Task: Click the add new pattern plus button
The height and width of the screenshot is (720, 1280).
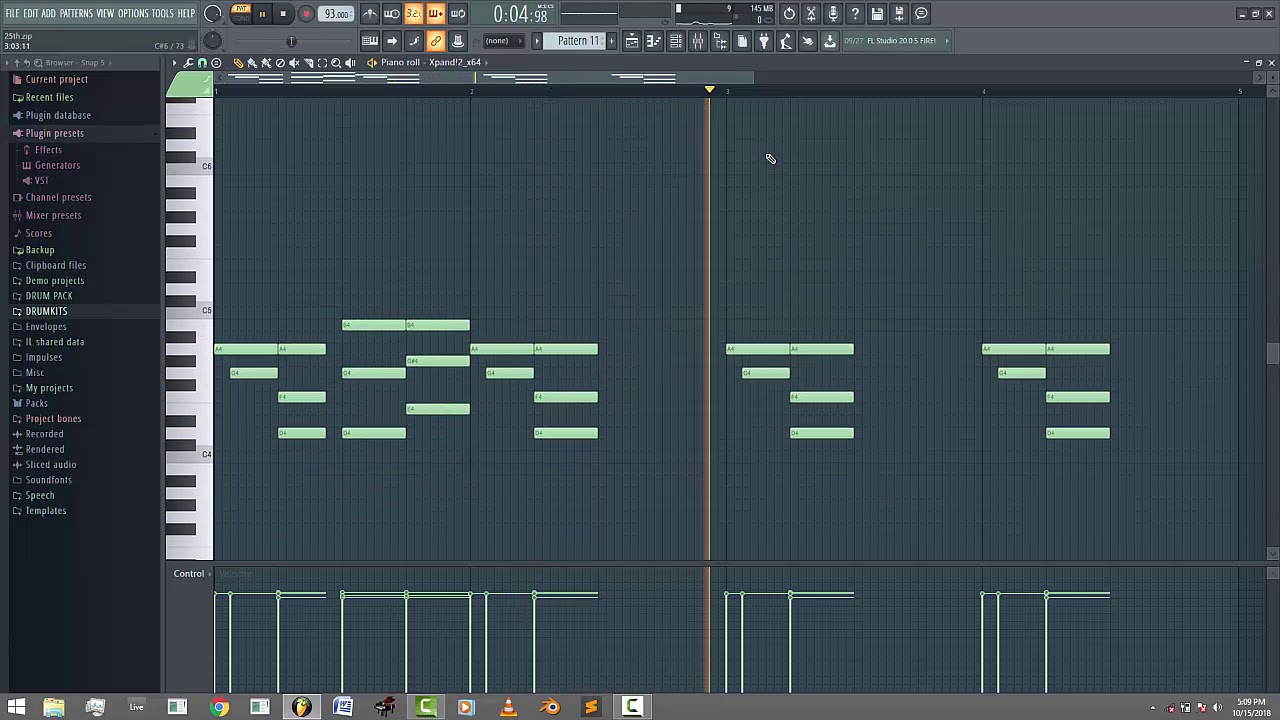Action: (x=611, y=41)
